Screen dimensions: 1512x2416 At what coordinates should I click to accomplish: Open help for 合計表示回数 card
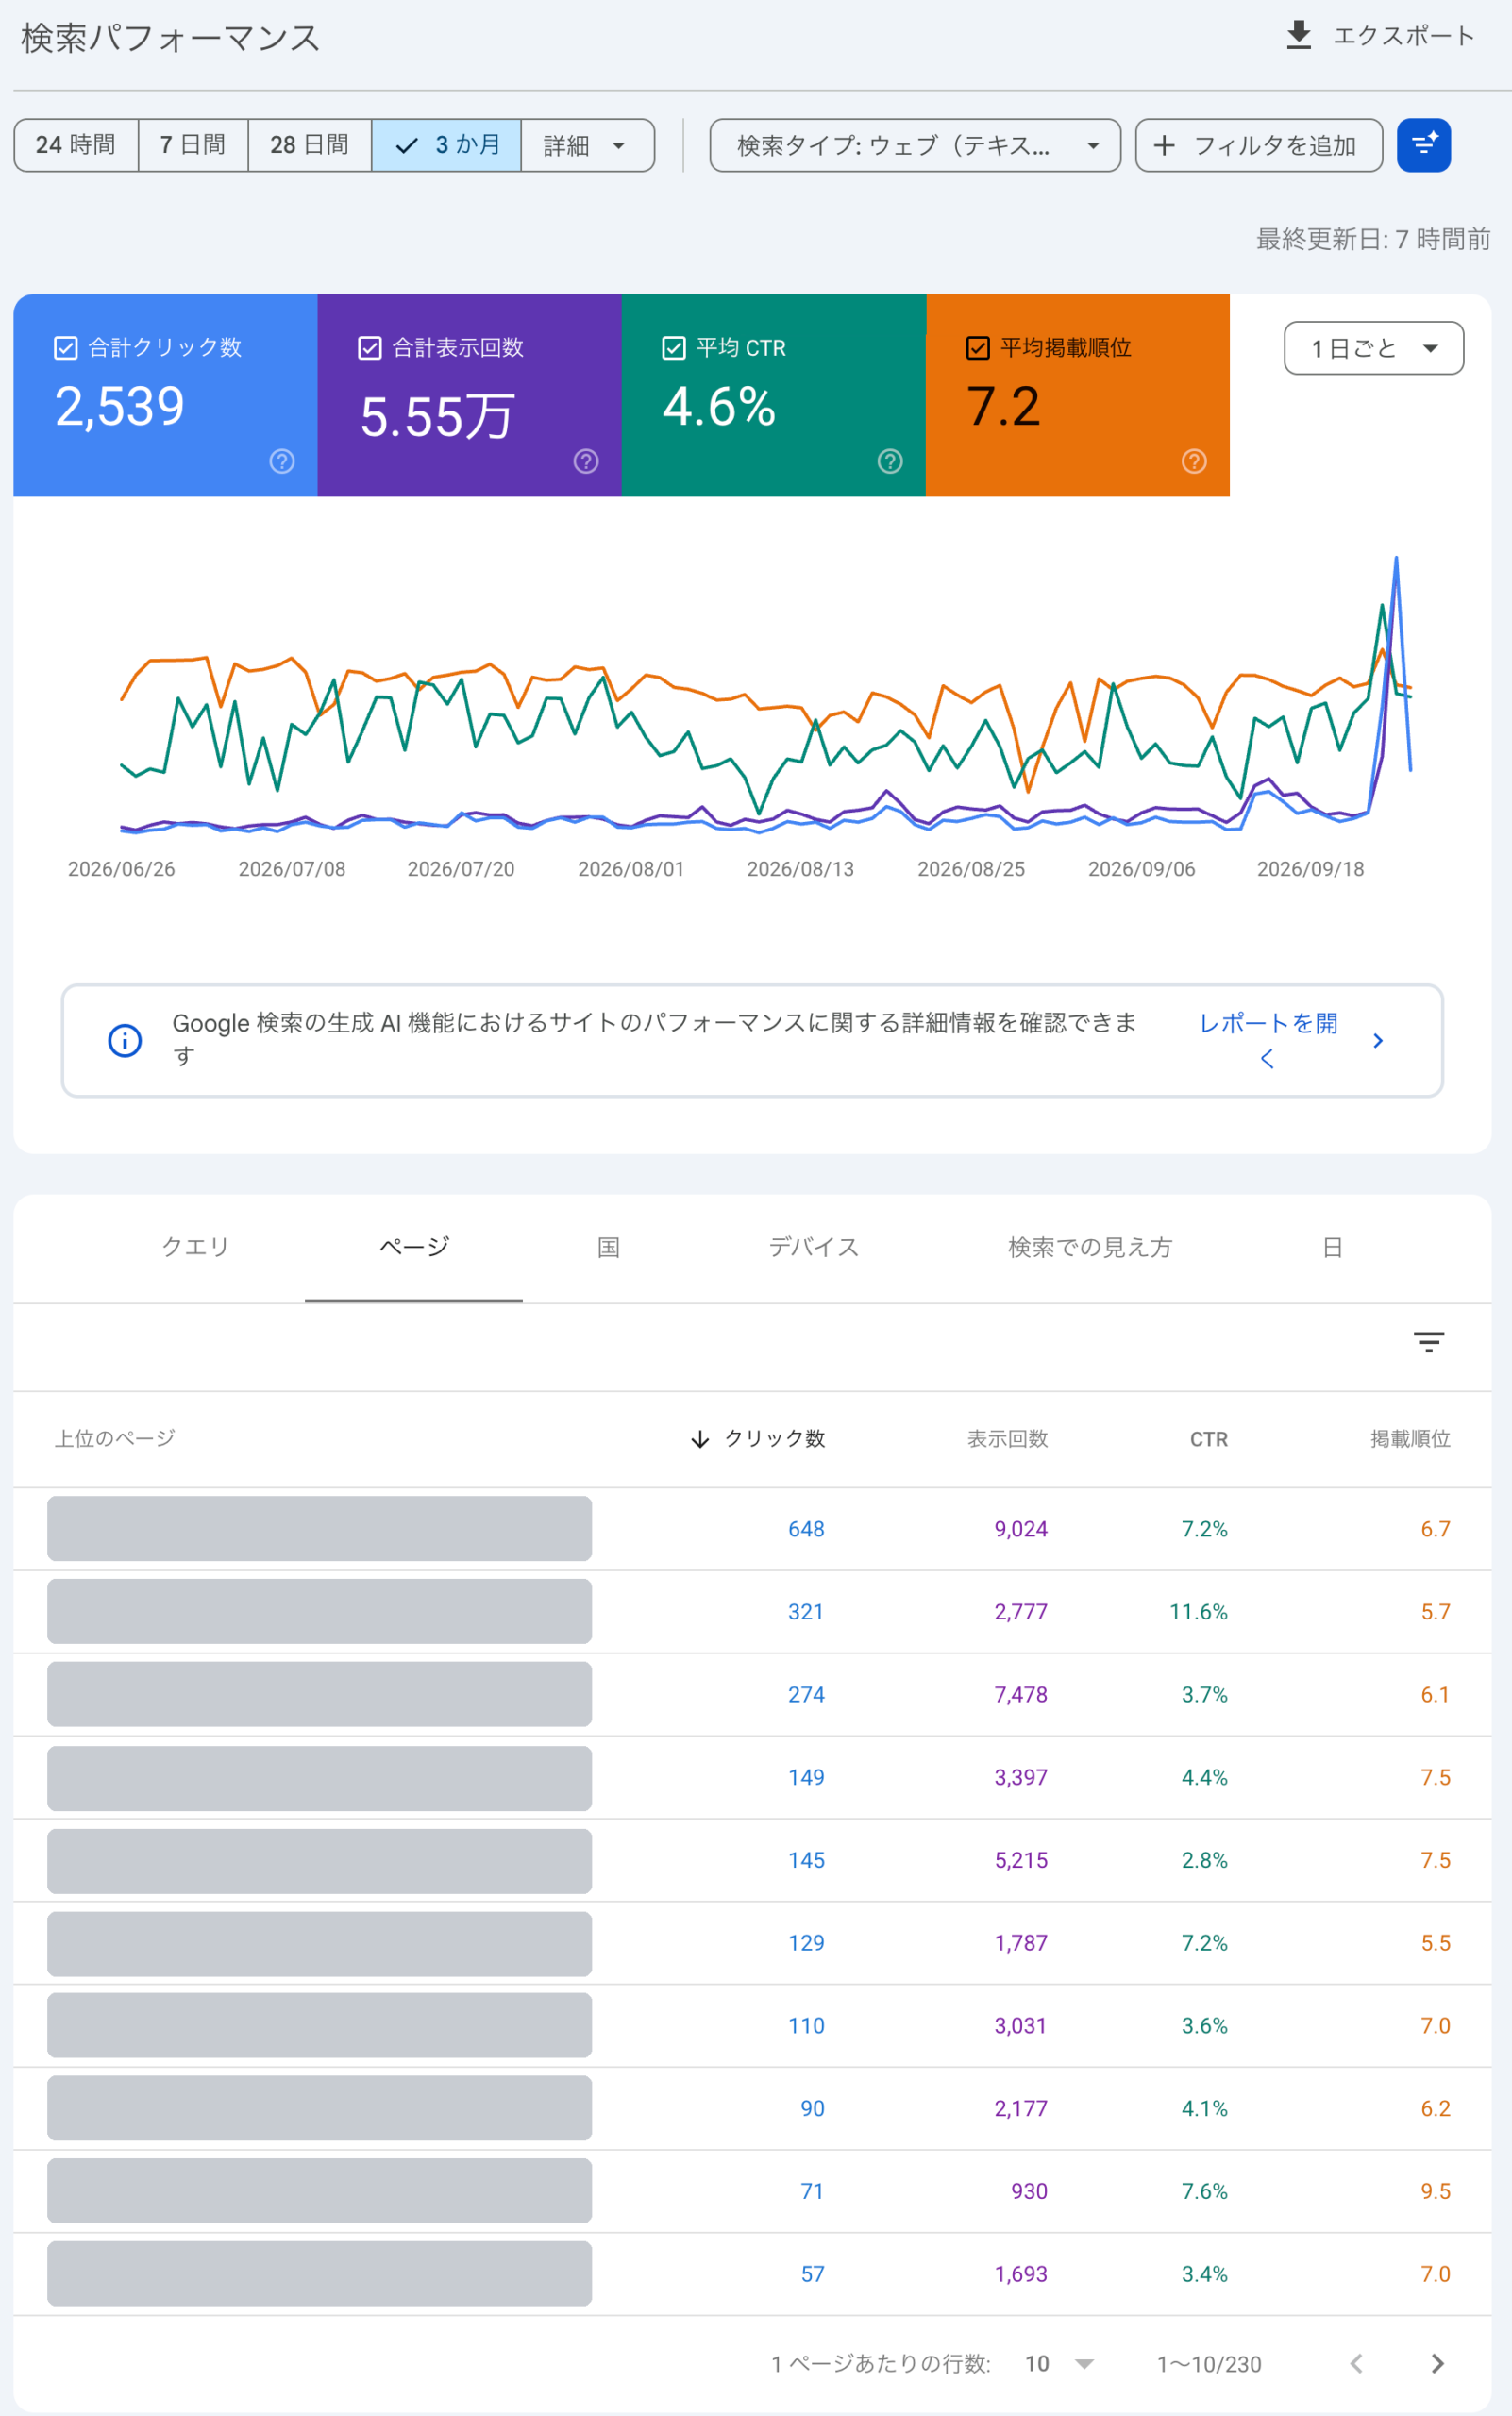[x=586, y=461]
